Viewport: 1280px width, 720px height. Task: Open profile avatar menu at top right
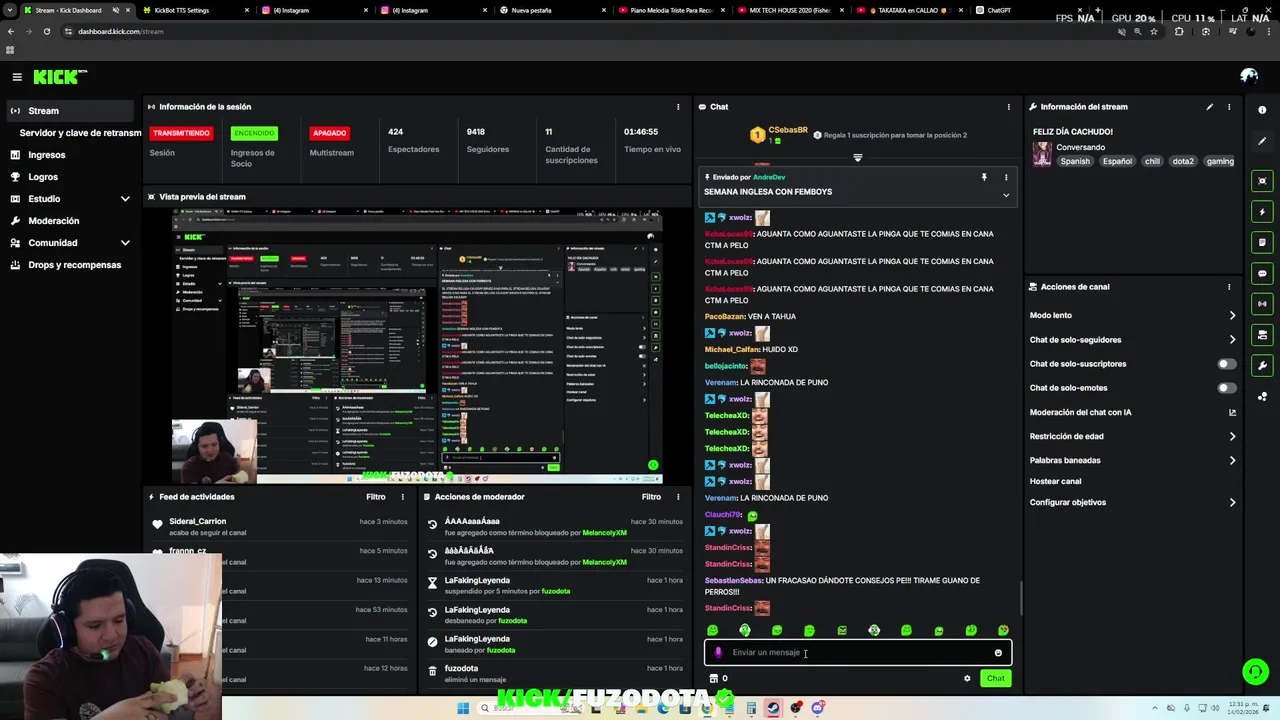tap(1249, 76)
